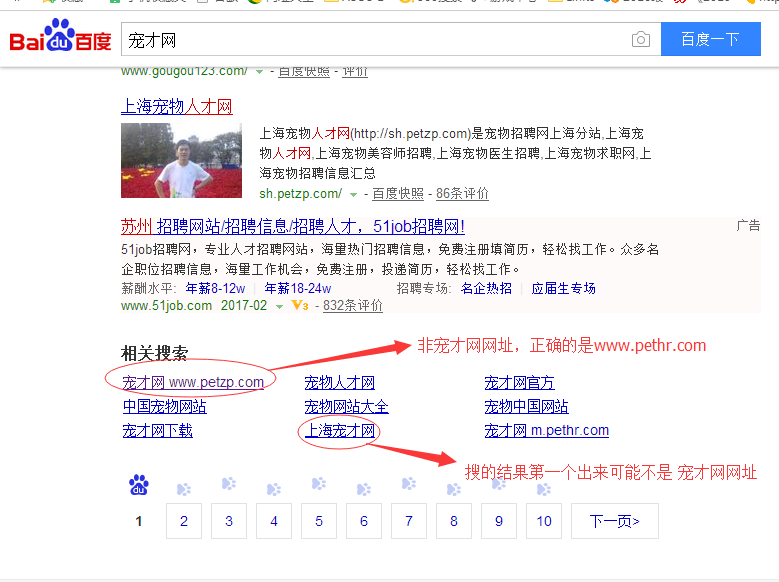Open the 51job招聘网 ad title link
779x582 pixels.
(x=293, y=227)
